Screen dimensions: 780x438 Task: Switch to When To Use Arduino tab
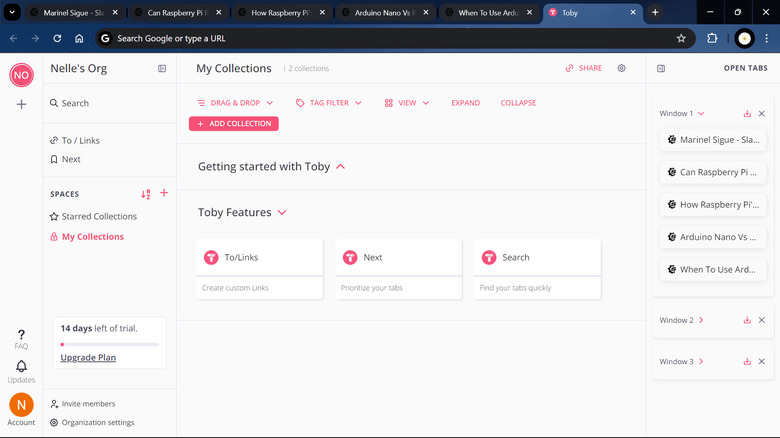(488, 13)
